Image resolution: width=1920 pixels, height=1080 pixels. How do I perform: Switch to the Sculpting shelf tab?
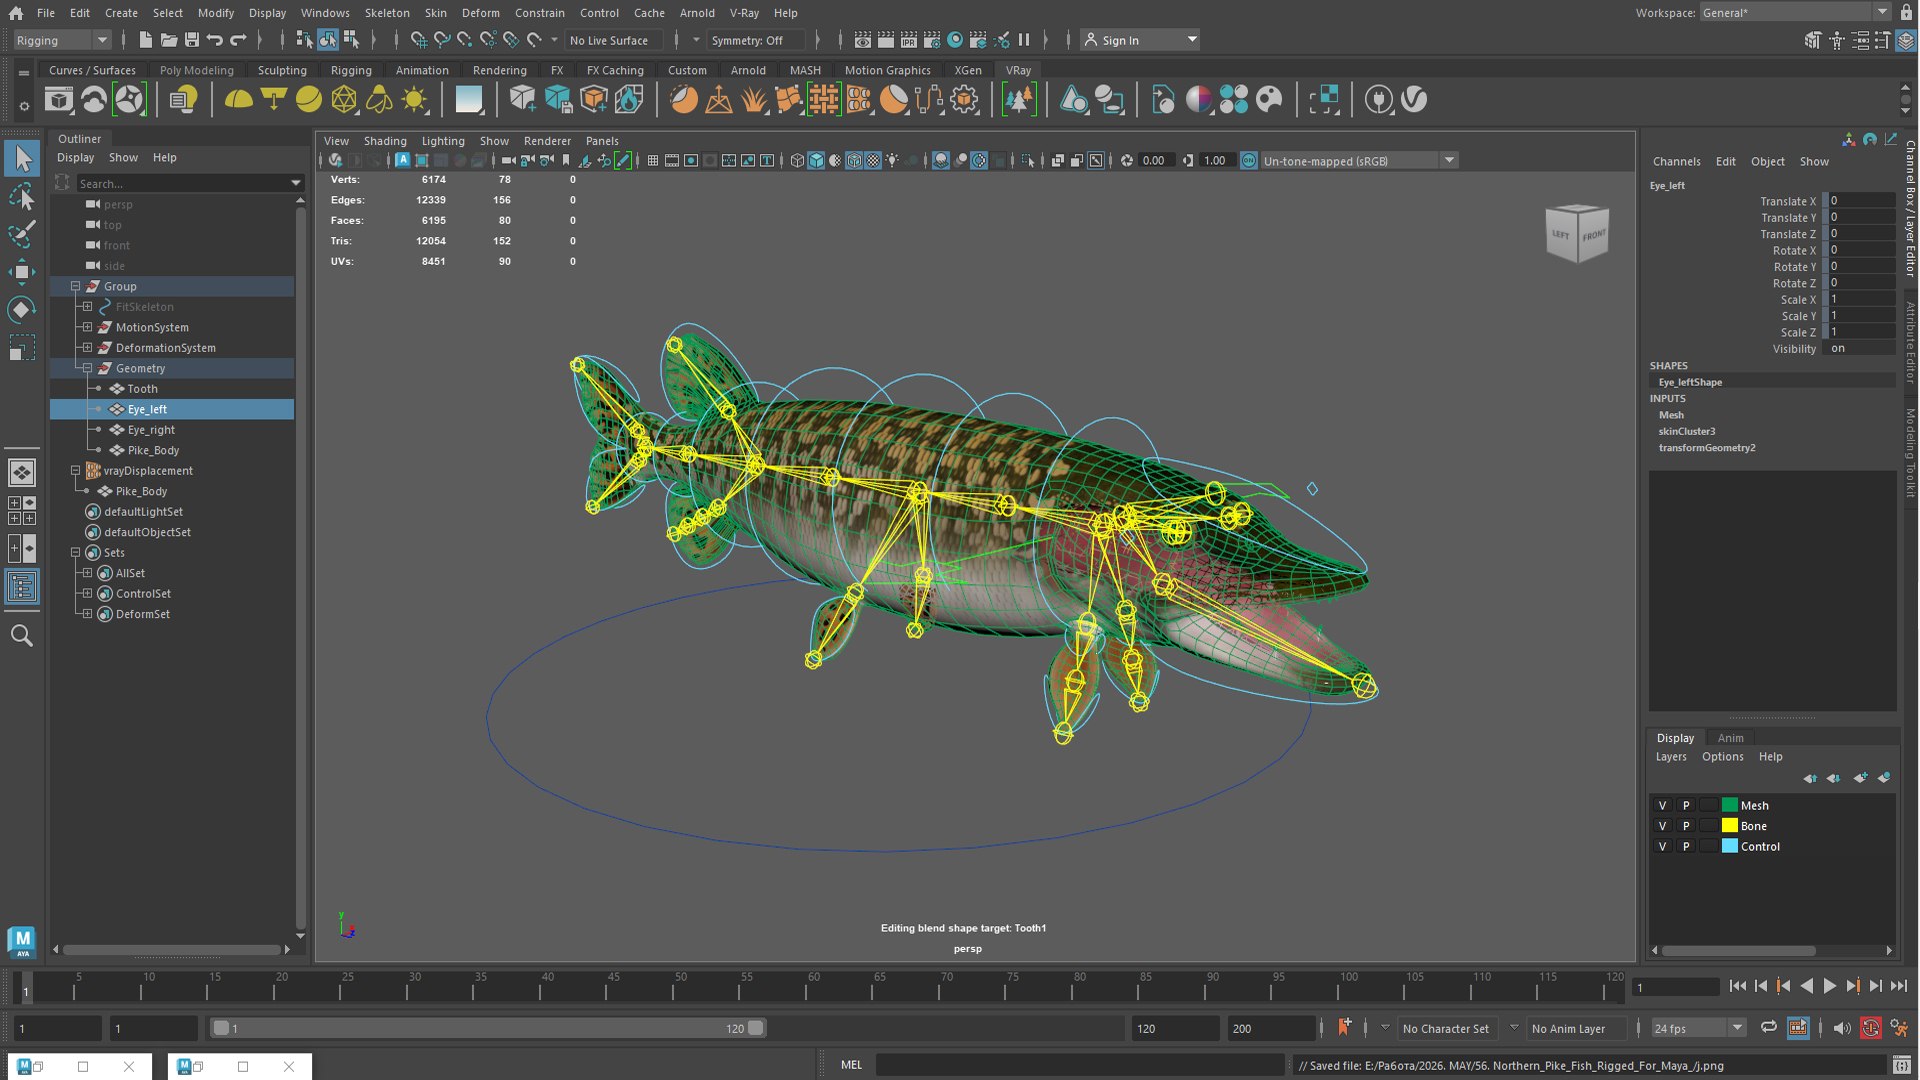click(x=282, y=70)
